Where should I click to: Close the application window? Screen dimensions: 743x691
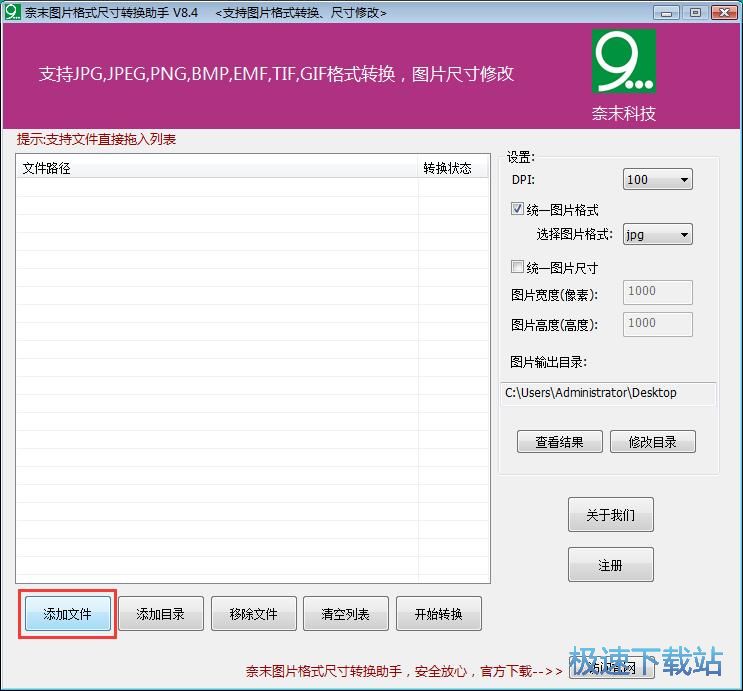(724, 12)
